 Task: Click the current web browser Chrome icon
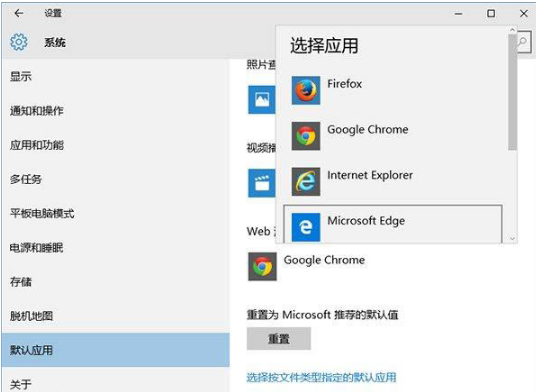(x=262, y=267)
